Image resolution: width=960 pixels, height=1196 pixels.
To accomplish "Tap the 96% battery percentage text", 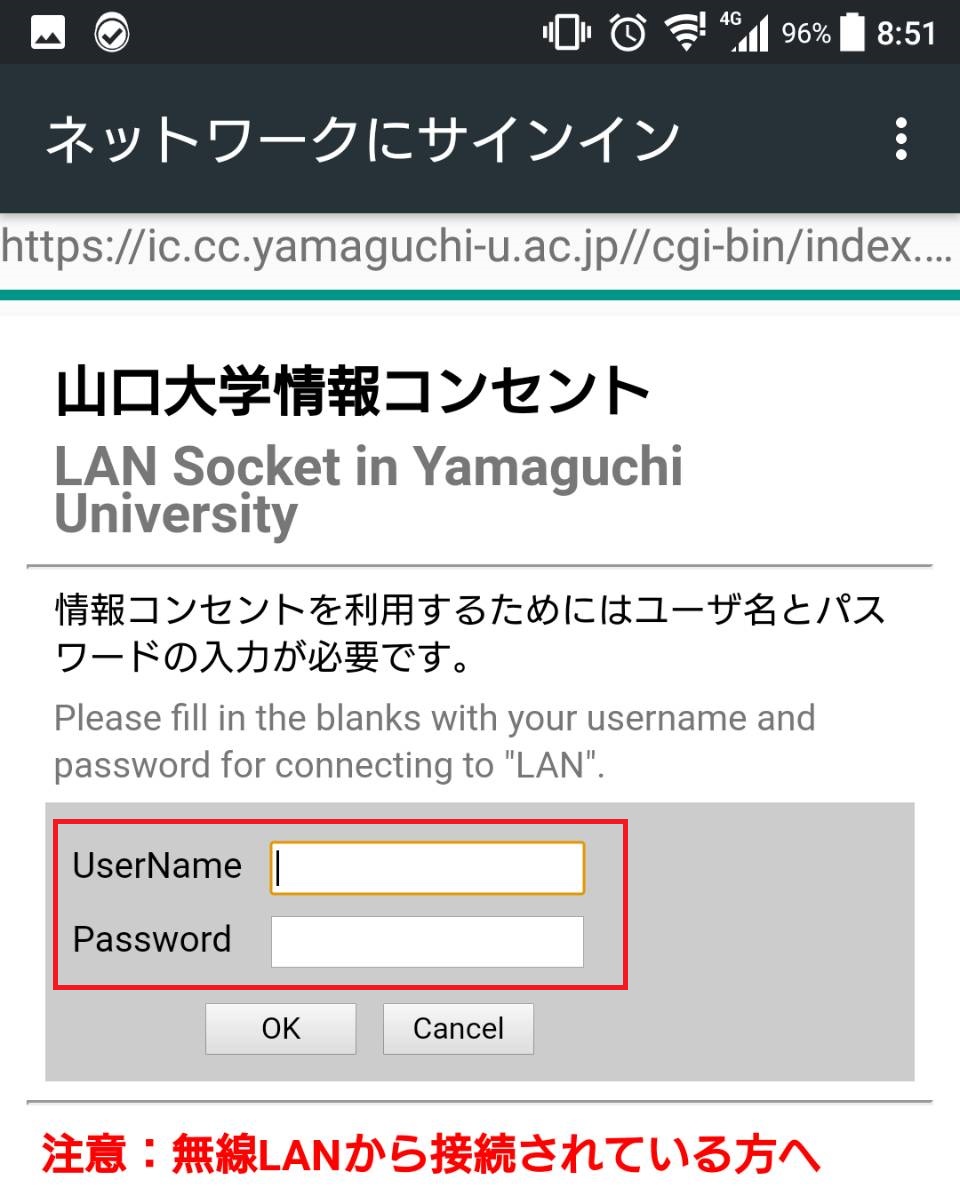I will pos(806,34).
